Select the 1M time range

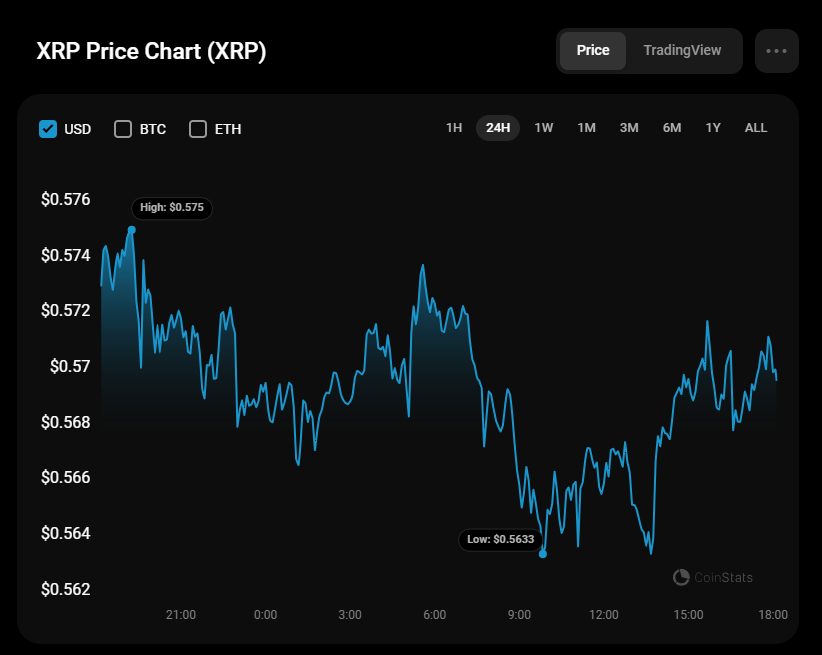pos(586,128)
